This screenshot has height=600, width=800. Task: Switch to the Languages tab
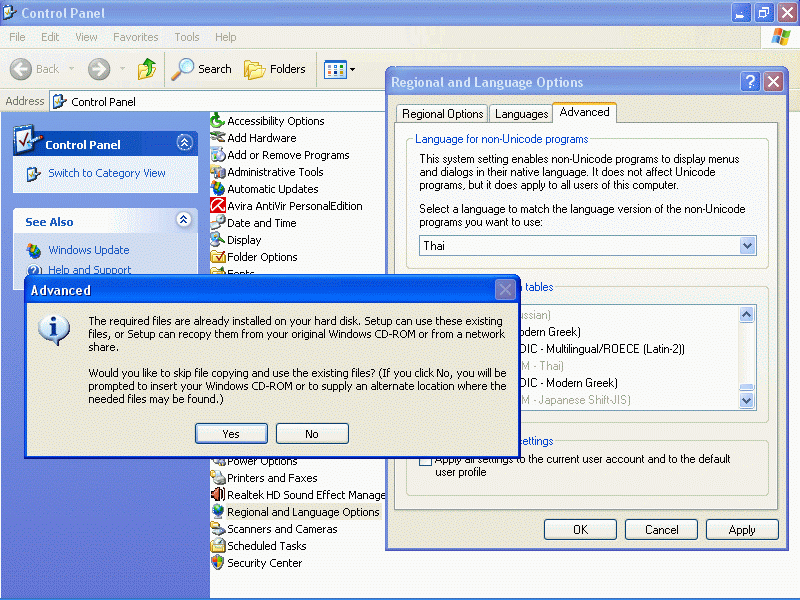click(521, 114)
